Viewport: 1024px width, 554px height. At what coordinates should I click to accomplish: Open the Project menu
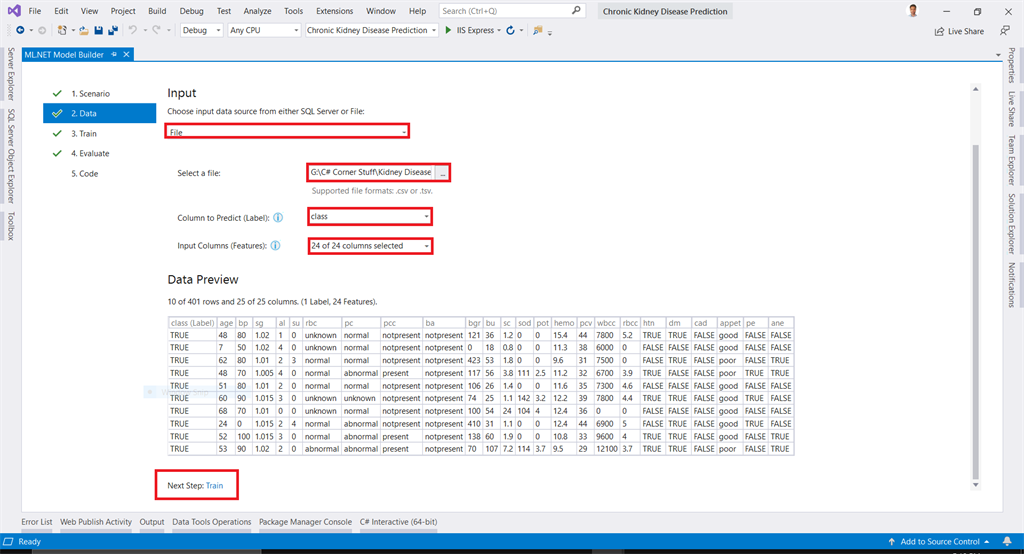(x=123, y=11)
